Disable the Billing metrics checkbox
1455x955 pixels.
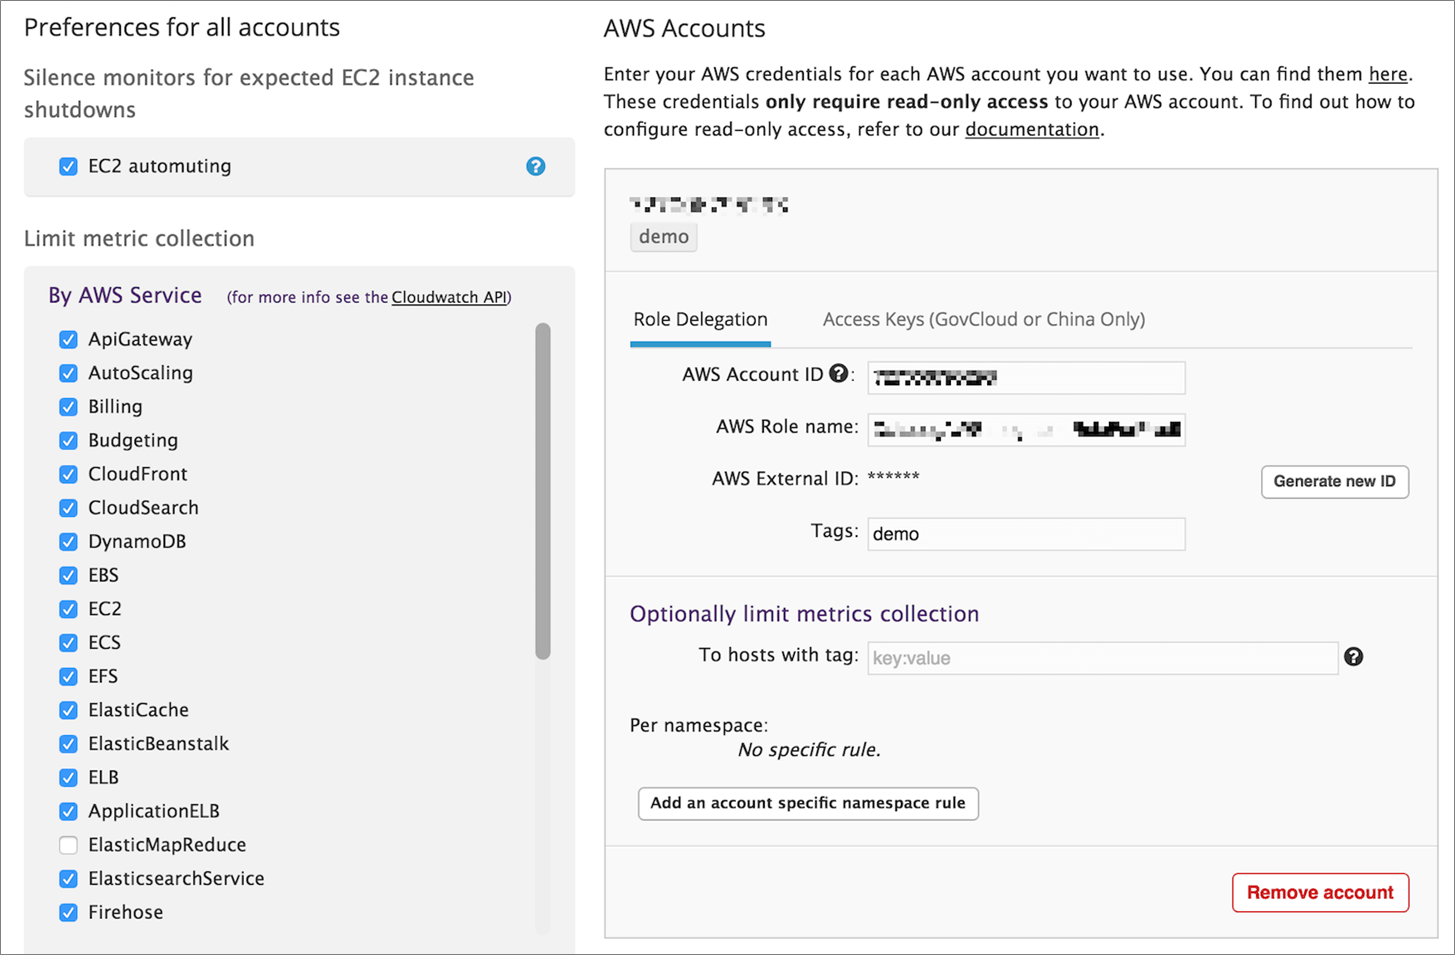(x=68, y=407)
